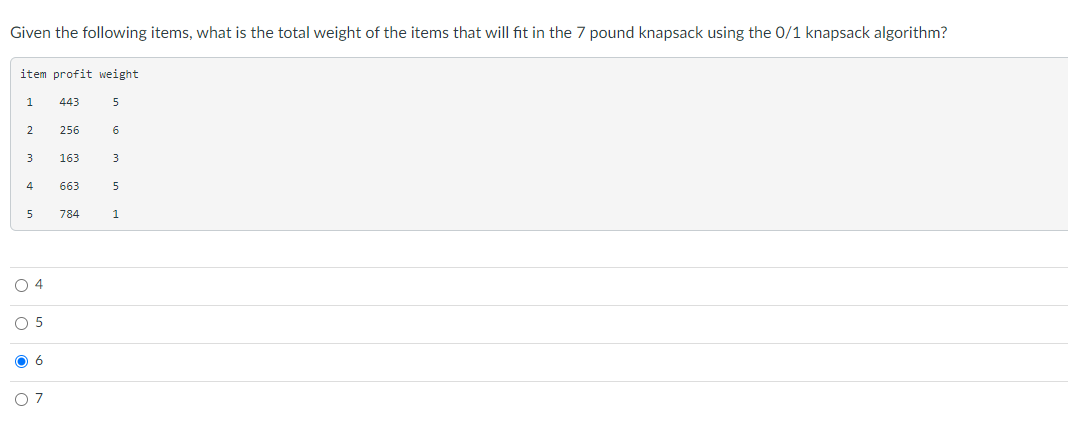Click the weight value in item 4's row
The height and width of the screenshot is (425, 1068).
click(116, 186)
